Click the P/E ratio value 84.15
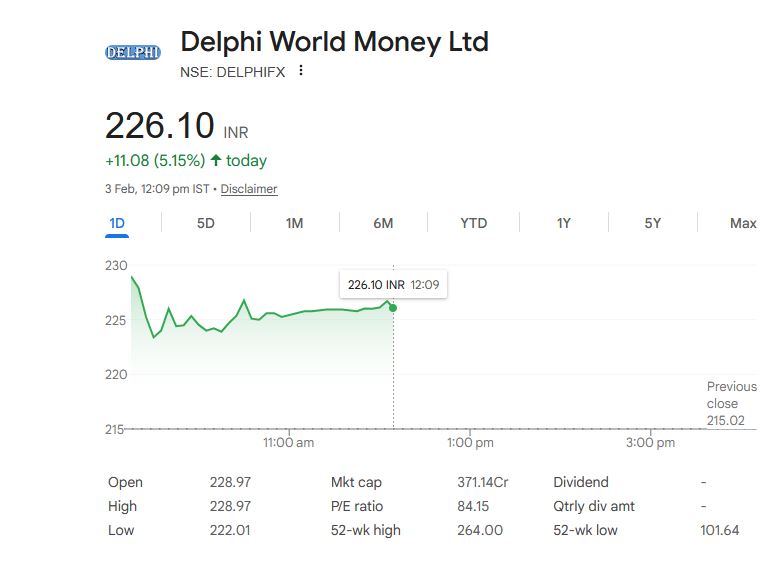 (x=473, y=506)
